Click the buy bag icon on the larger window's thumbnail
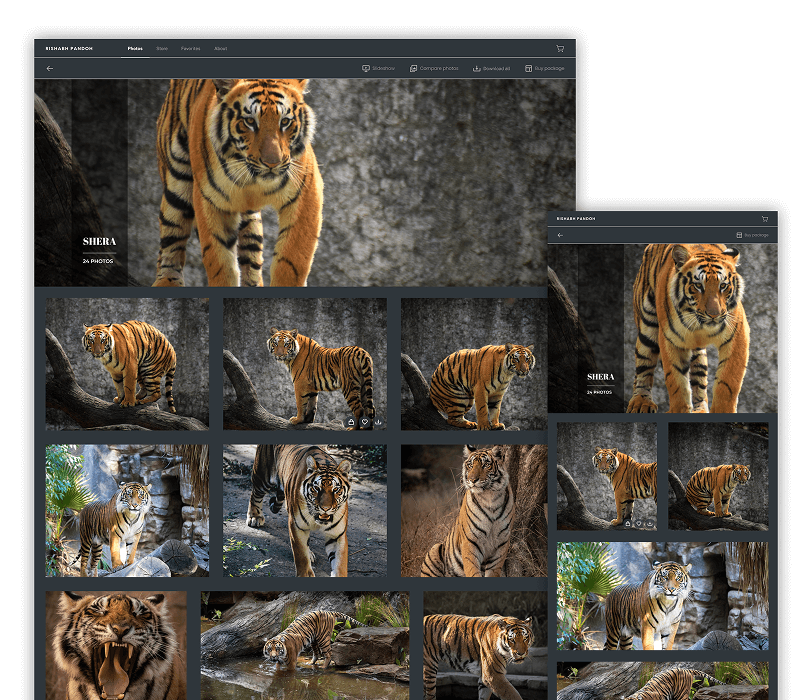This screenshot has height=700, width=812. [351, 422]
